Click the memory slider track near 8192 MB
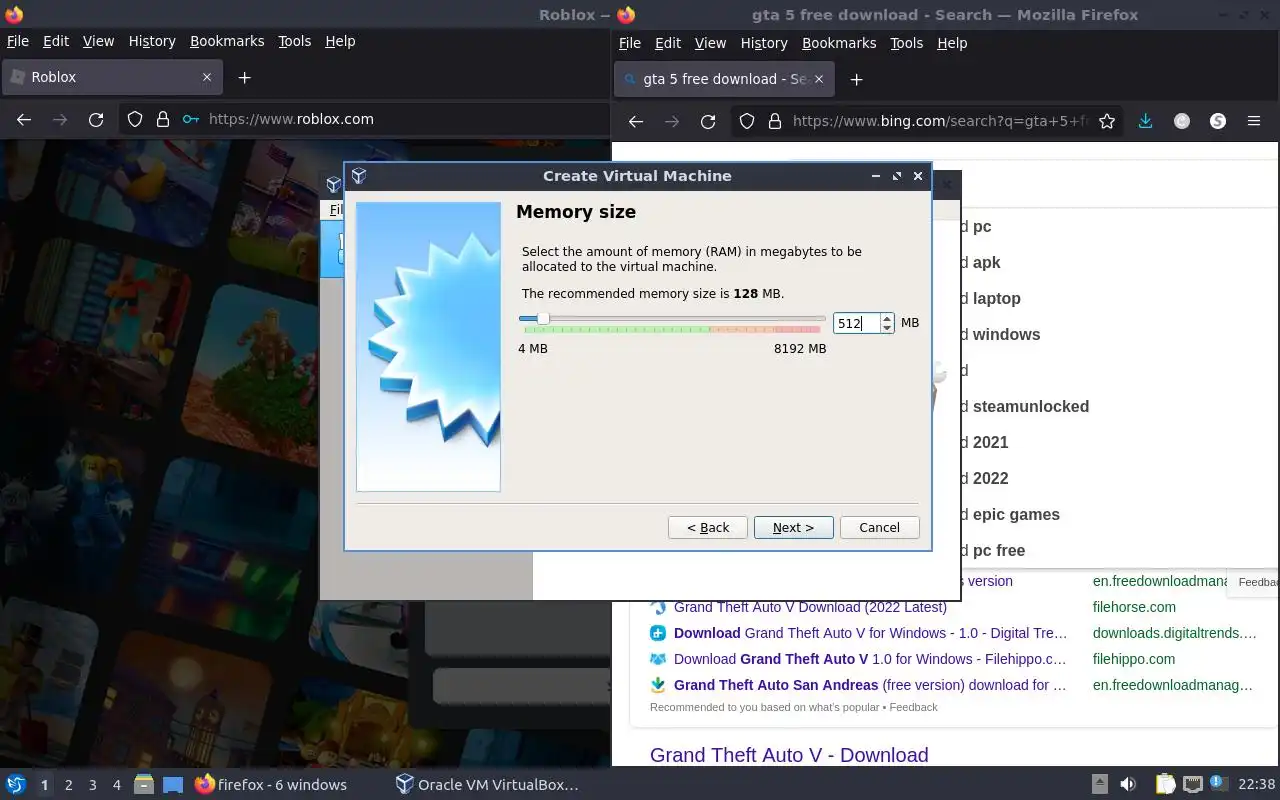This screenshot has width=1280, height=800. pyautogui.click(x=820, y=319)
